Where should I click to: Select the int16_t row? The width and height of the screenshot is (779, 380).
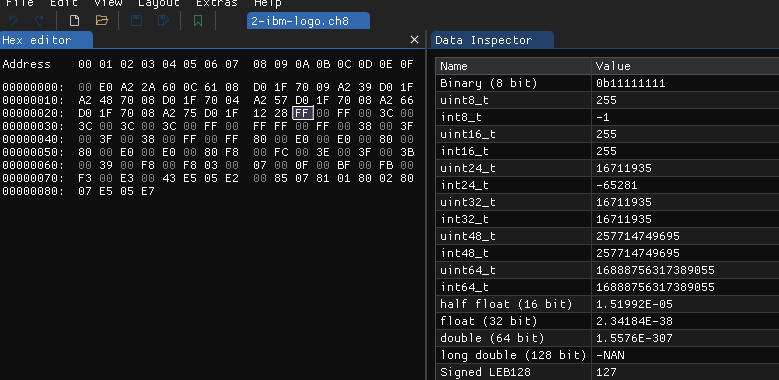608,151
